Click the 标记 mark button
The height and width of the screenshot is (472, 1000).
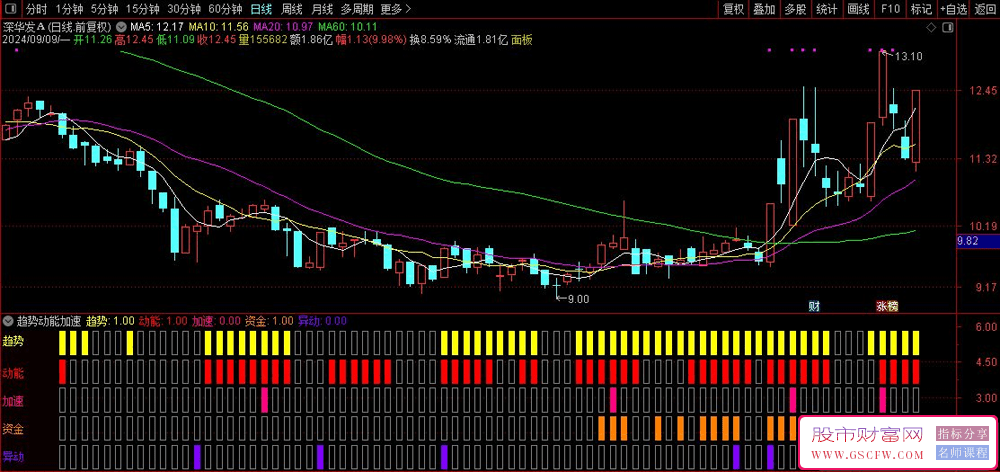[922, 9]
